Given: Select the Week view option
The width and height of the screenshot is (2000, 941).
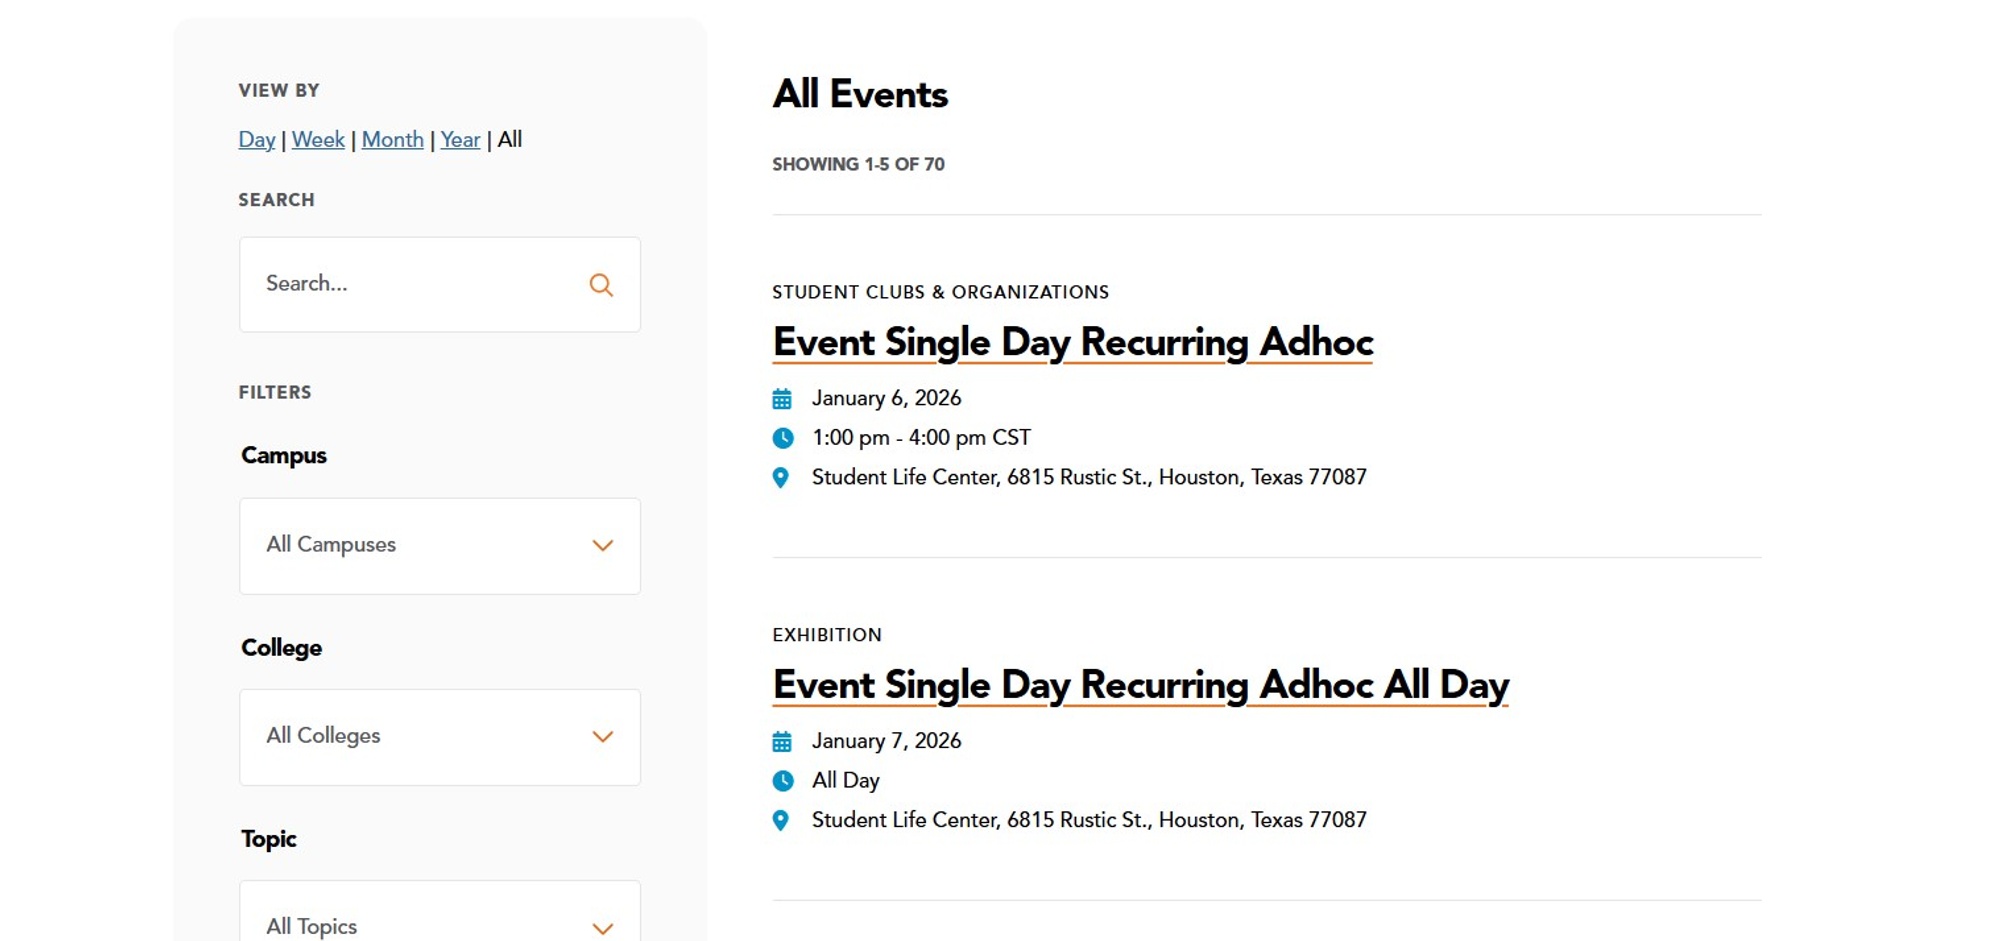Looking at the screenshot, I should pos(318,140).
